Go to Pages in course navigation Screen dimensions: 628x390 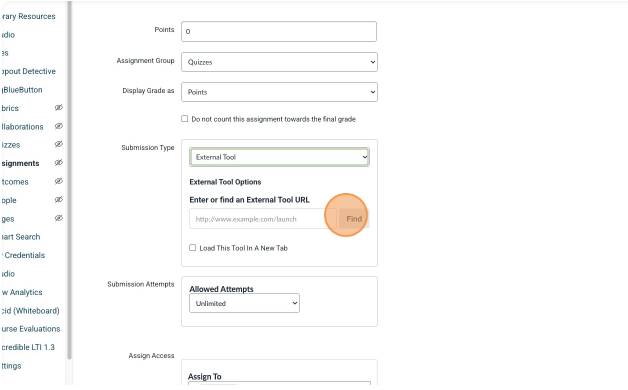click(7, 219)
